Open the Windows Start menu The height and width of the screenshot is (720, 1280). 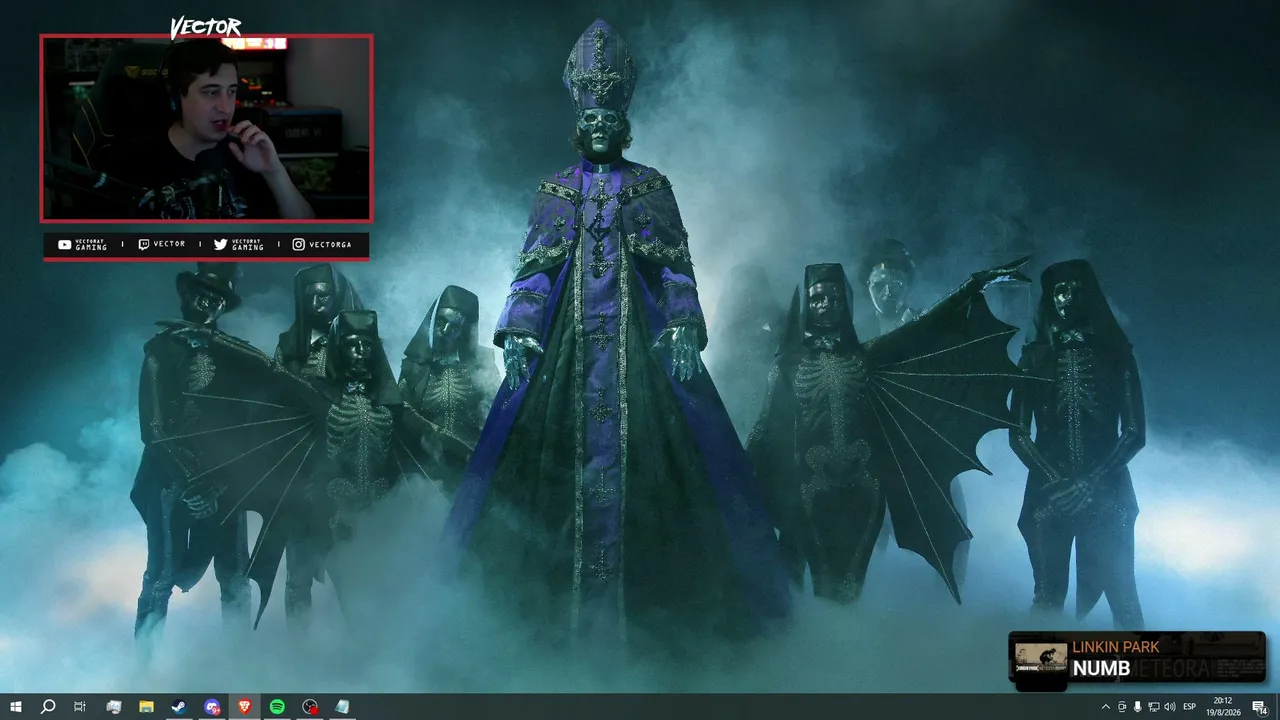tap(16, 707)
